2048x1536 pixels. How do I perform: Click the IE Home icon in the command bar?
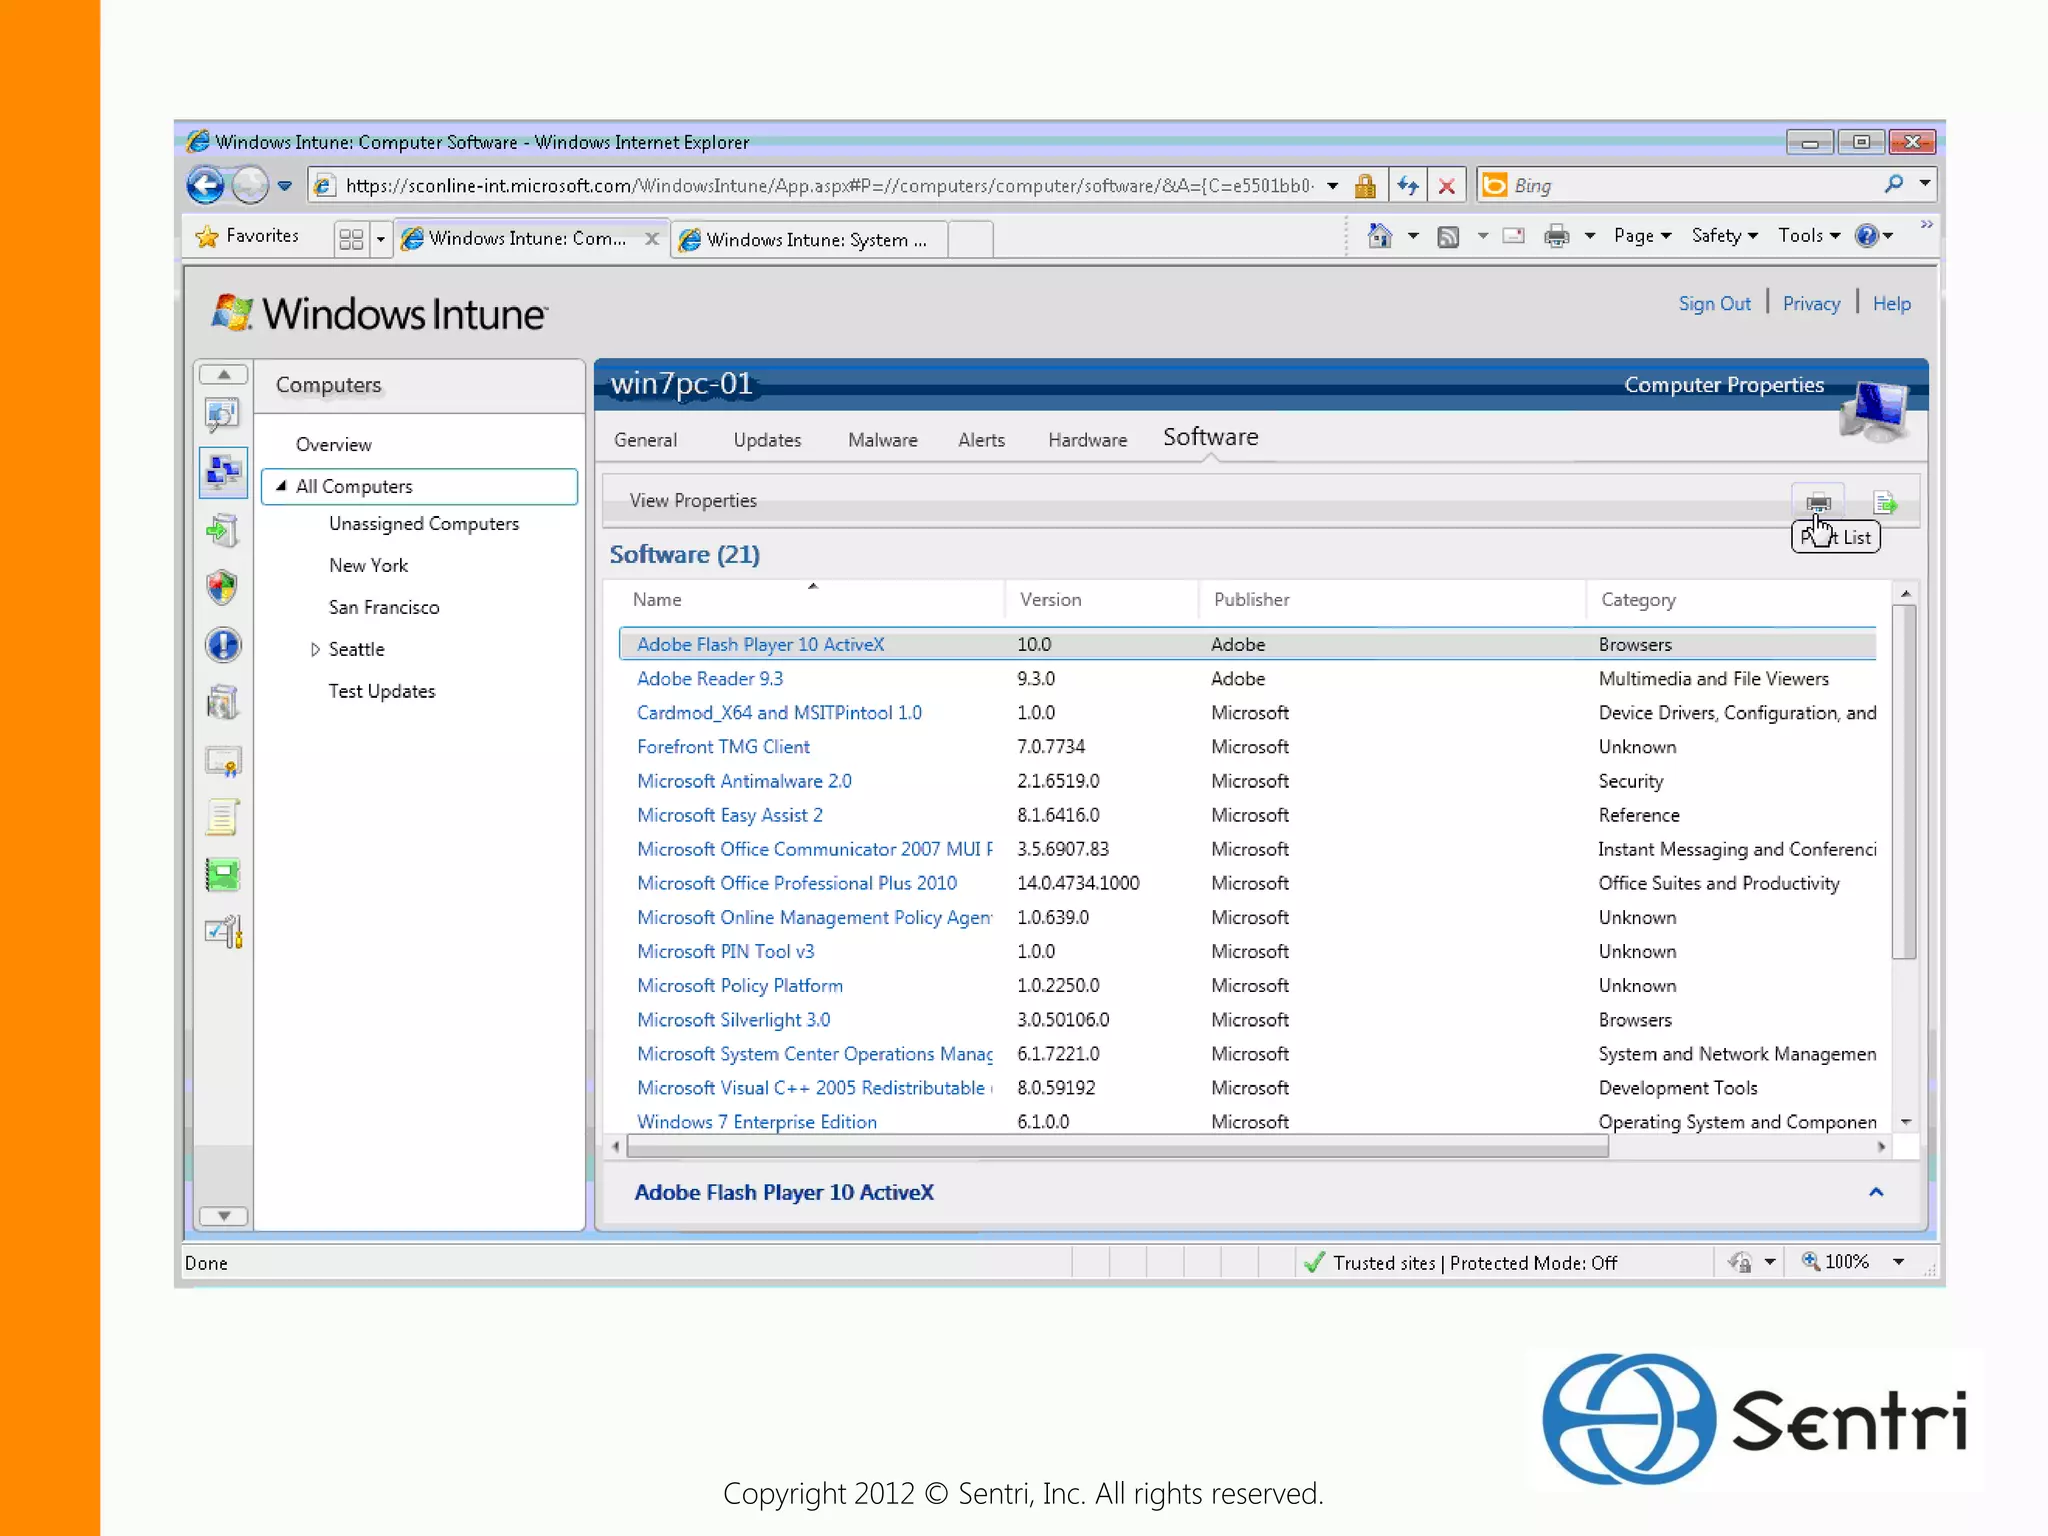1379,236
